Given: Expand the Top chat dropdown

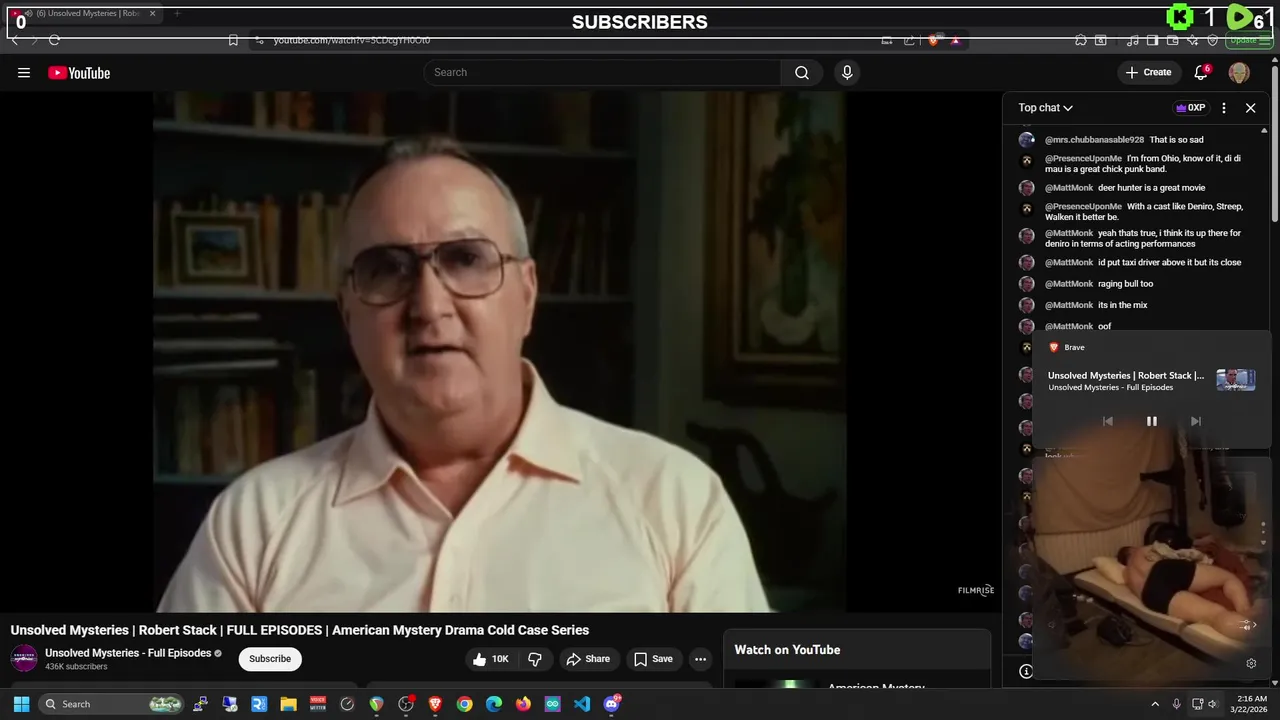Looking at the screenshot, I should [x=1046, y=108].
